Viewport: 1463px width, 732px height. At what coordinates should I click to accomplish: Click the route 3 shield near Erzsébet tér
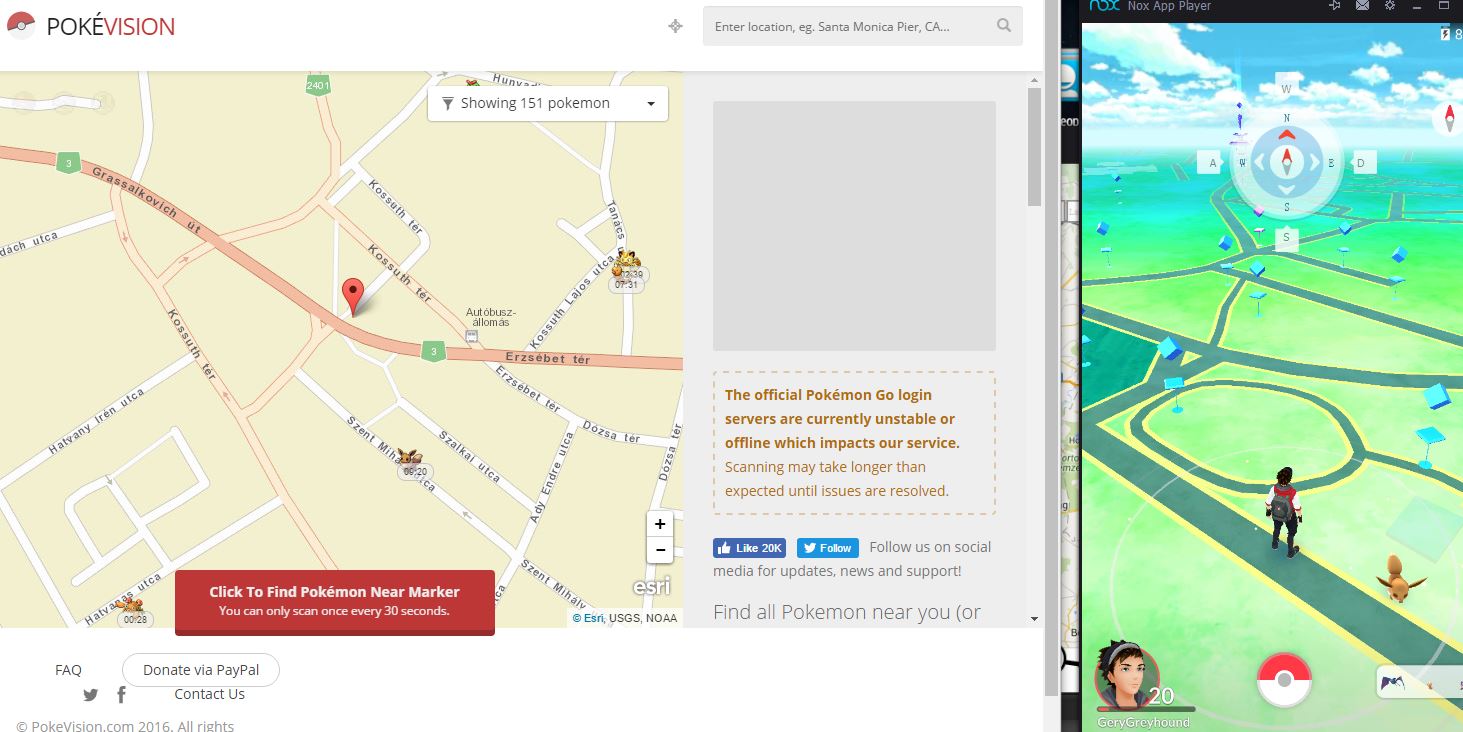pos(432,351)
